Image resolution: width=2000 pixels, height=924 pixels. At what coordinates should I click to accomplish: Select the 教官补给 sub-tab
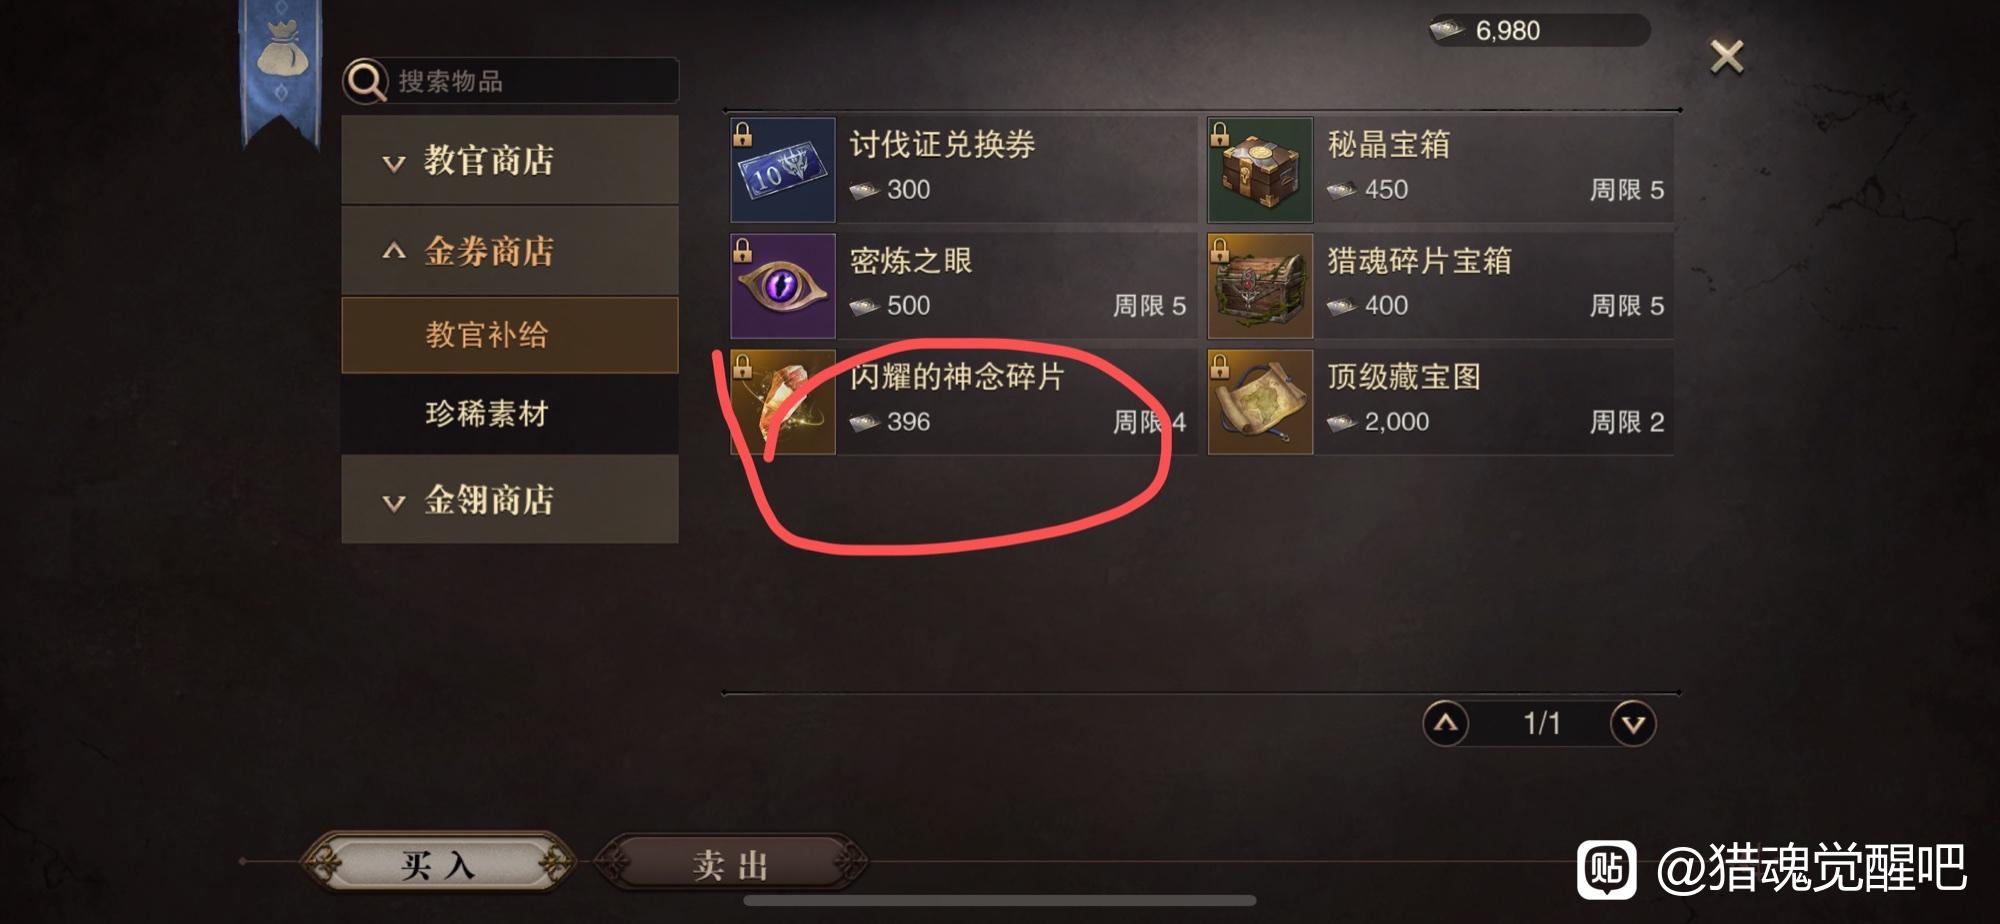pyautogui.click(x=510, y=335)
